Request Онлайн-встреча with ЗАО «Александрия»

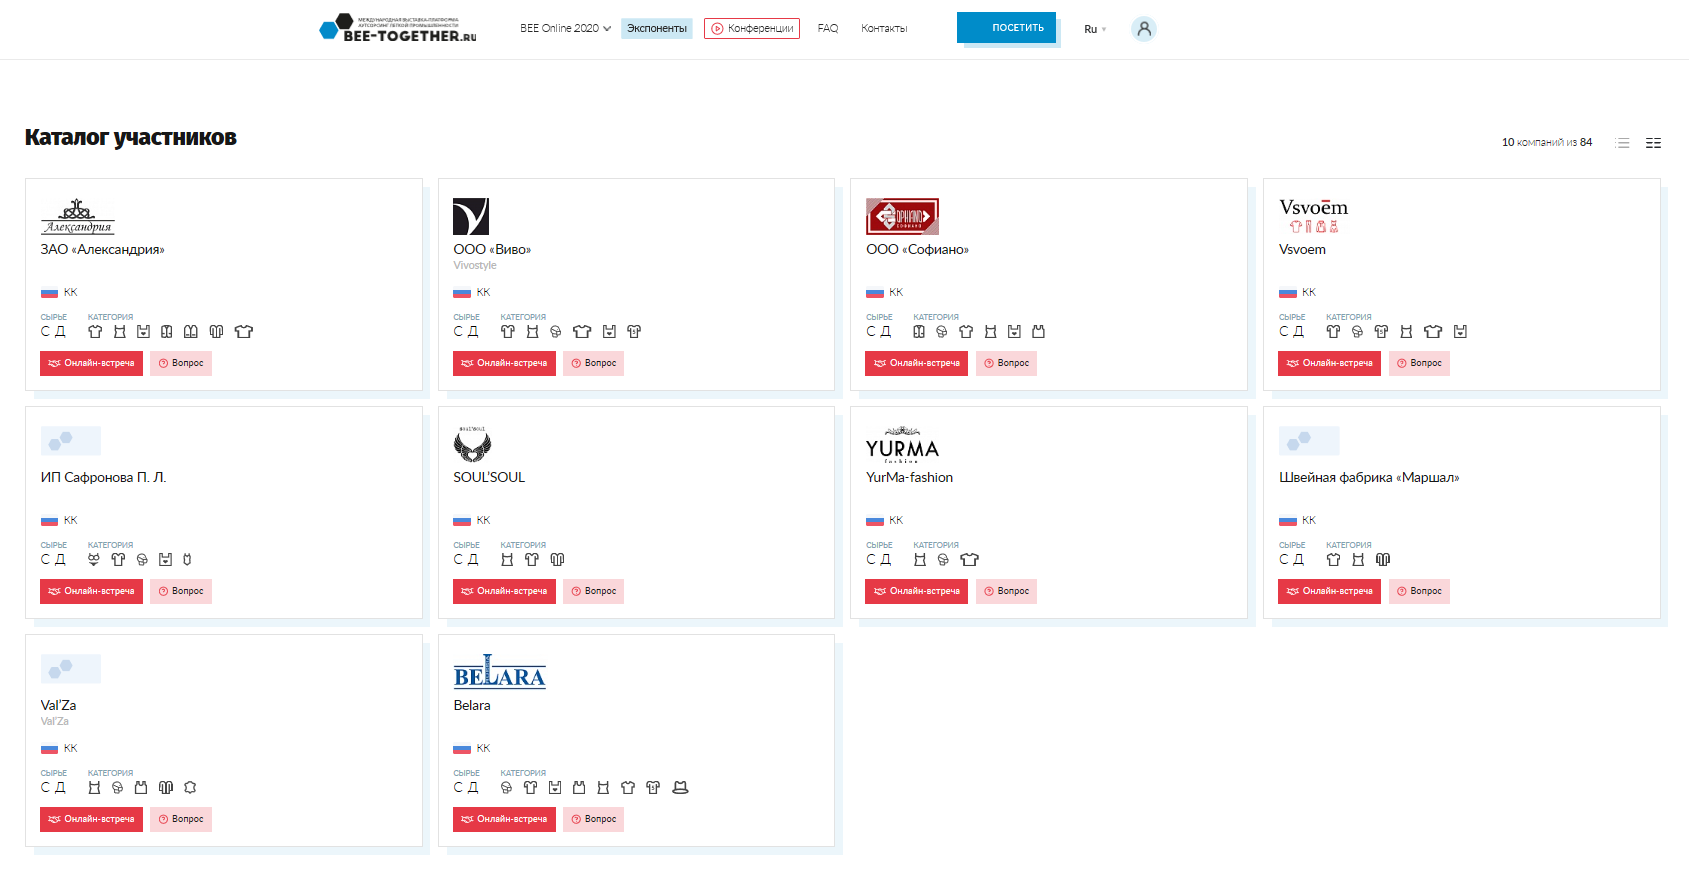pos(91,363)
